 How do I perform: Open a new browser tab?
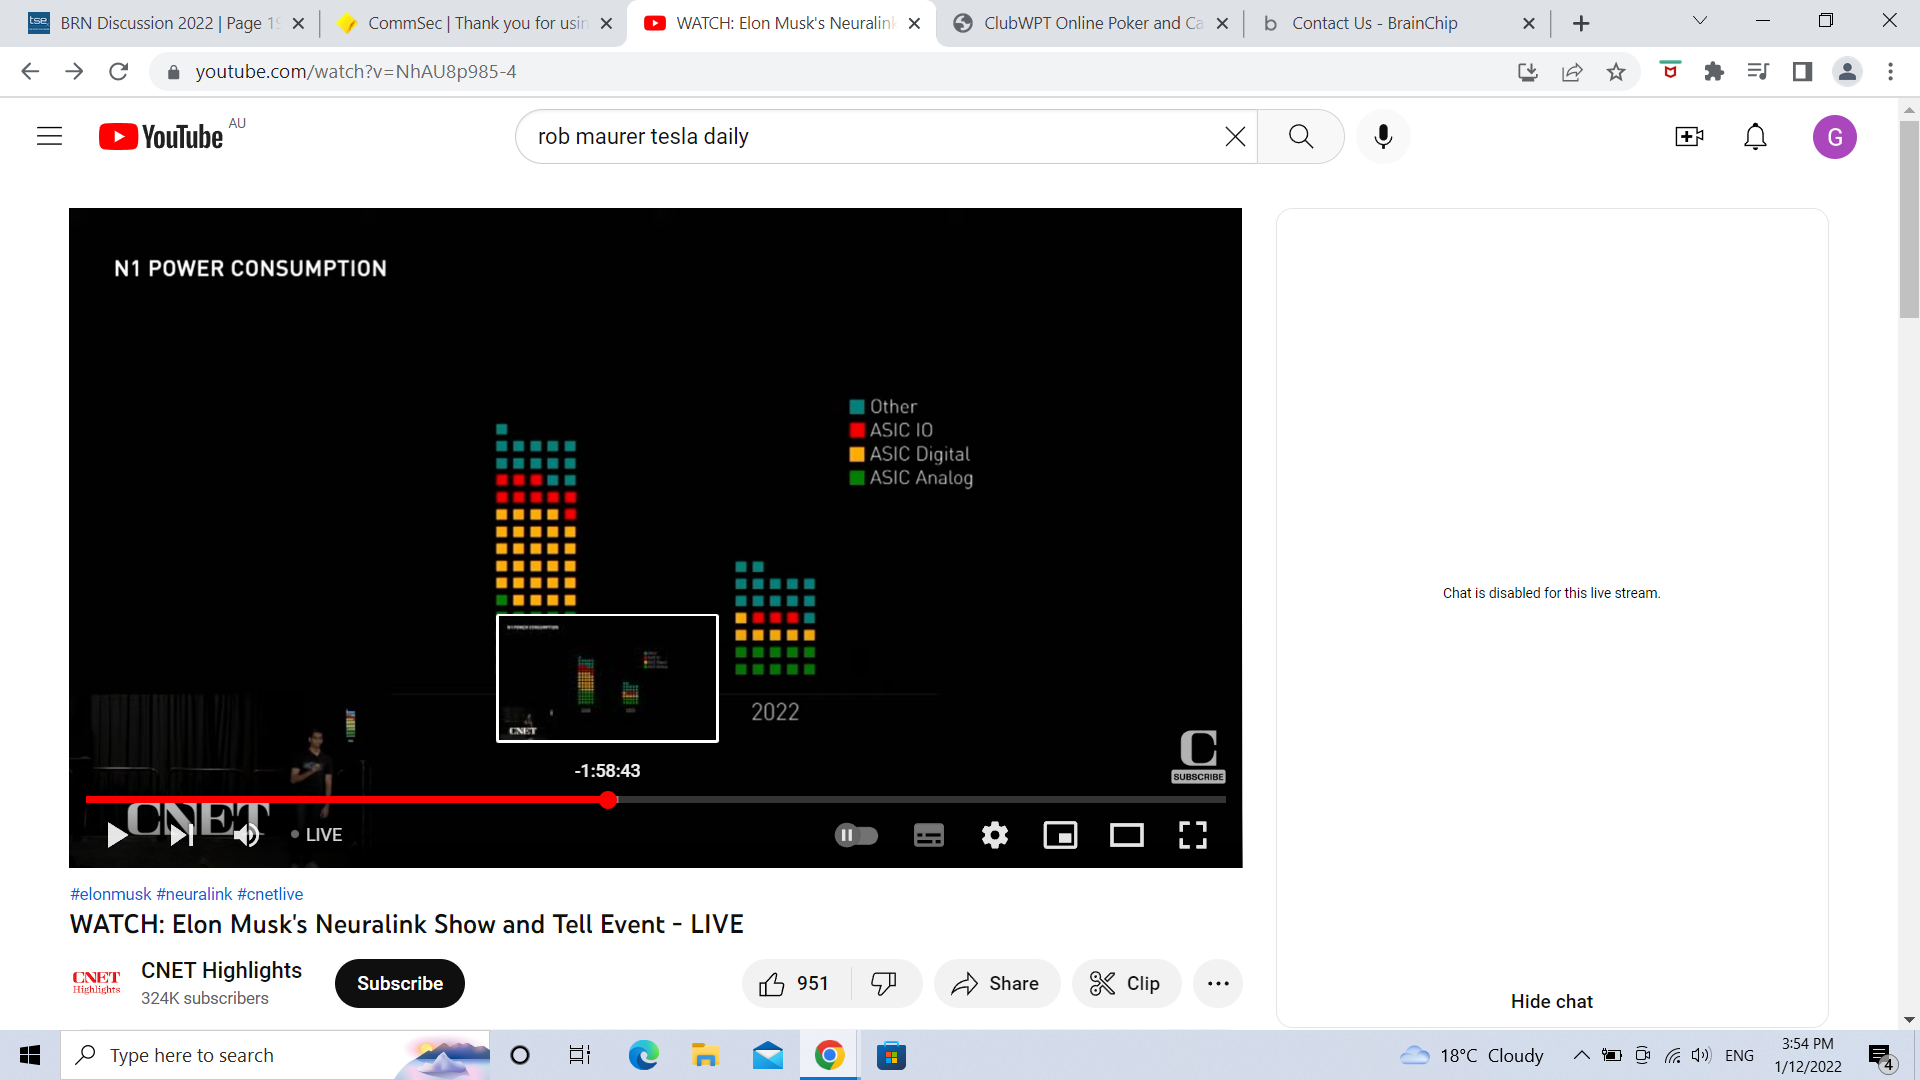click(1581, 23)
